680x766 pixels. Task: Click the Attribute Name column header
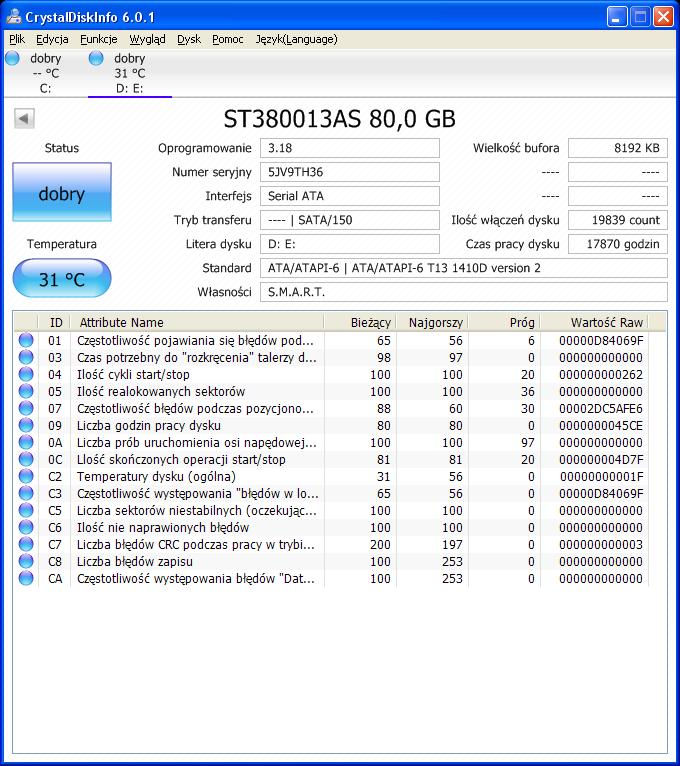point(197,322)
